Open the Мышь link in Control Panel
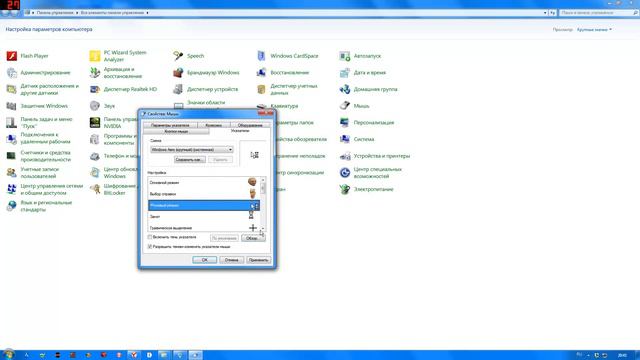This screenshot has width=640, height=360. tap(361, 106)
